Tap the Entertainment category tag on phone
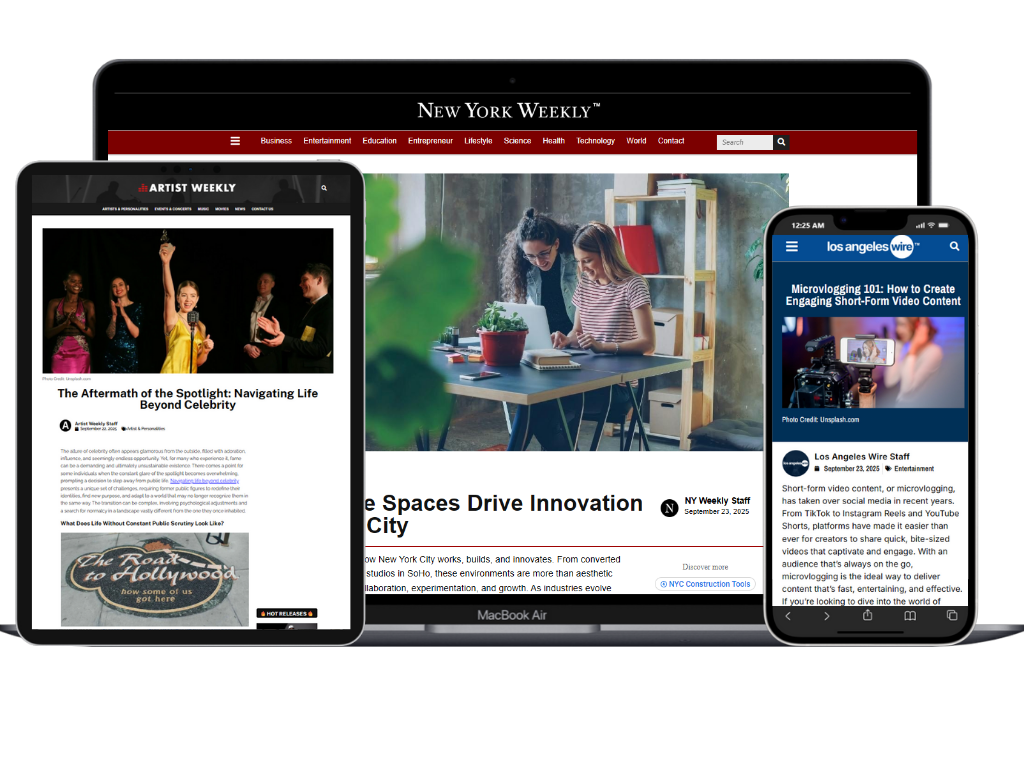The width and height of the screenshot is (1024, 768). click(914, 468)
